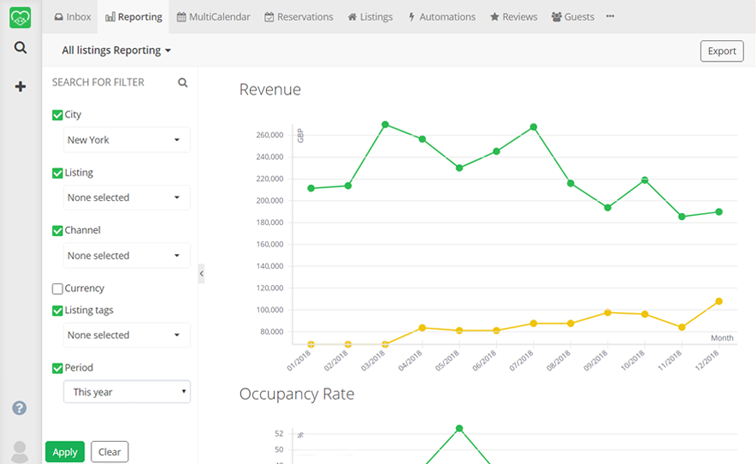Open help question mark icon
Image resolution: width=756 pixels, height=464 pixels.
19,408
